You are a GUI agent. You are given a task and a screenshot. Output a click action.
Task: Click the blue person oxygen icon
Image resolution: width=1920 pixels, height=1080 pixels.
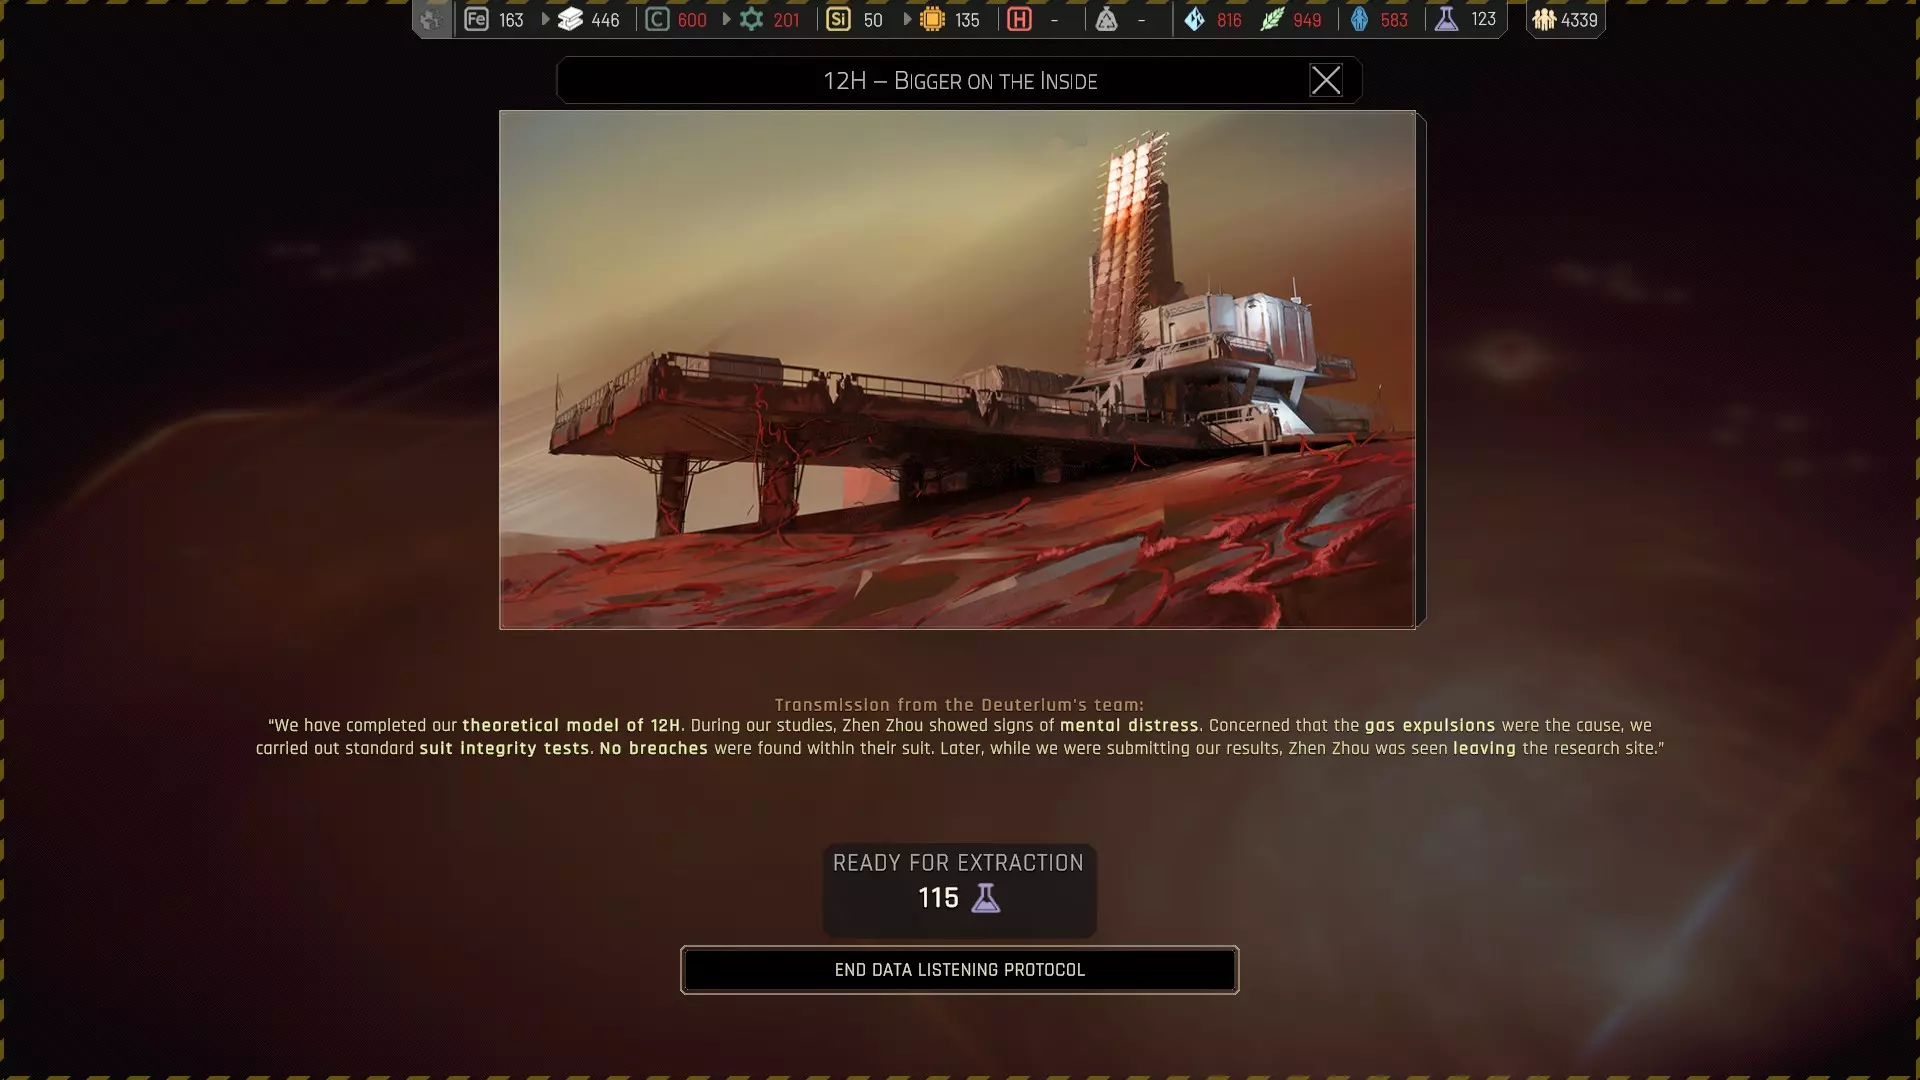pyautogui.click(x=1359, y=19)
